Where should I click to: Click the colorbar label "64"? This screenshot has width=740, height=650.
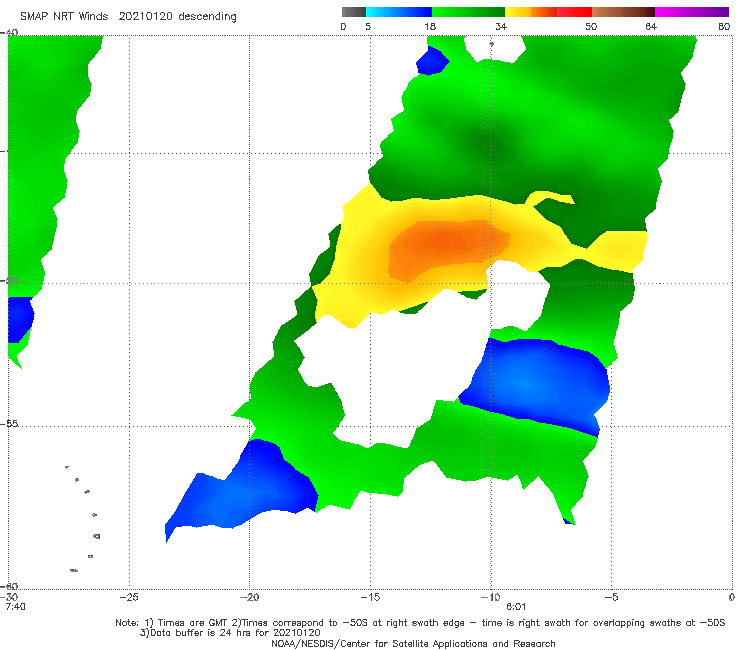(x=651, y=26)
